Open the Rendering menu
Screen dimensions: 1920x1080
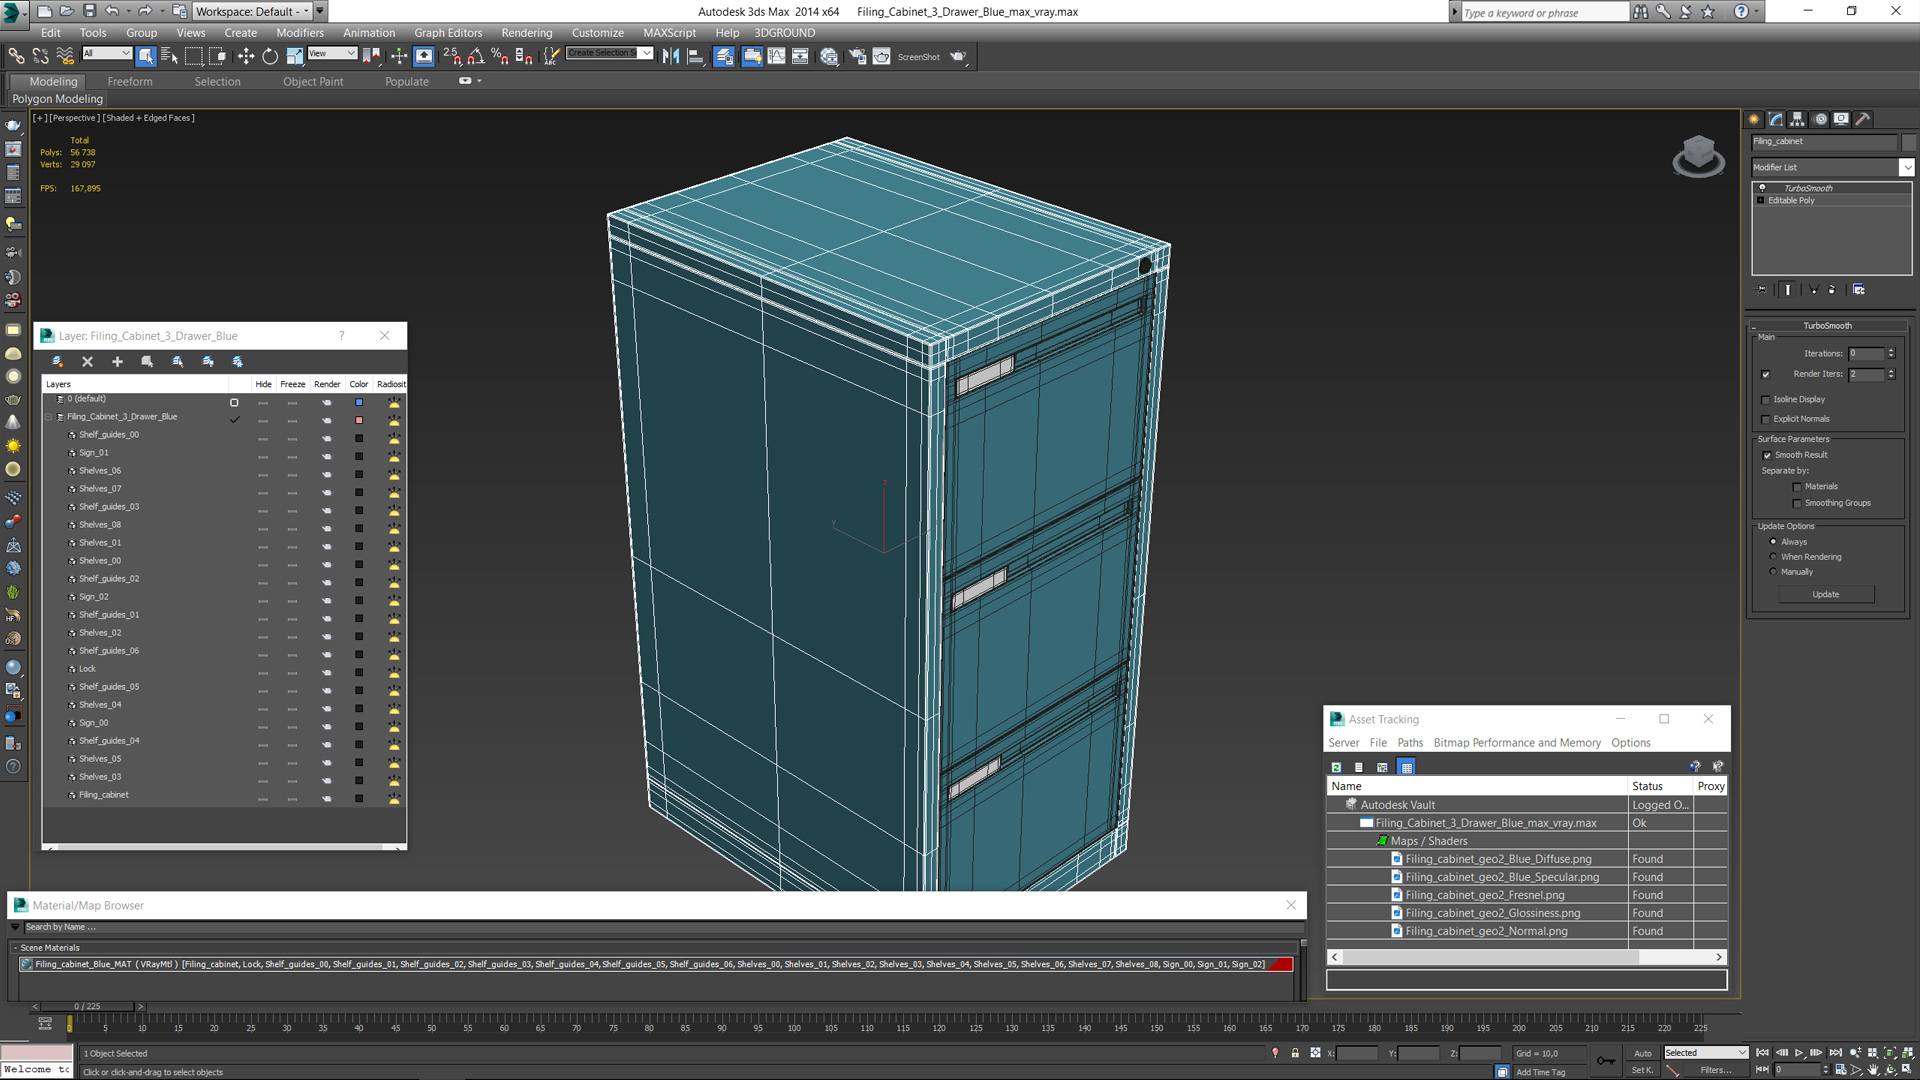pos(526,33)
